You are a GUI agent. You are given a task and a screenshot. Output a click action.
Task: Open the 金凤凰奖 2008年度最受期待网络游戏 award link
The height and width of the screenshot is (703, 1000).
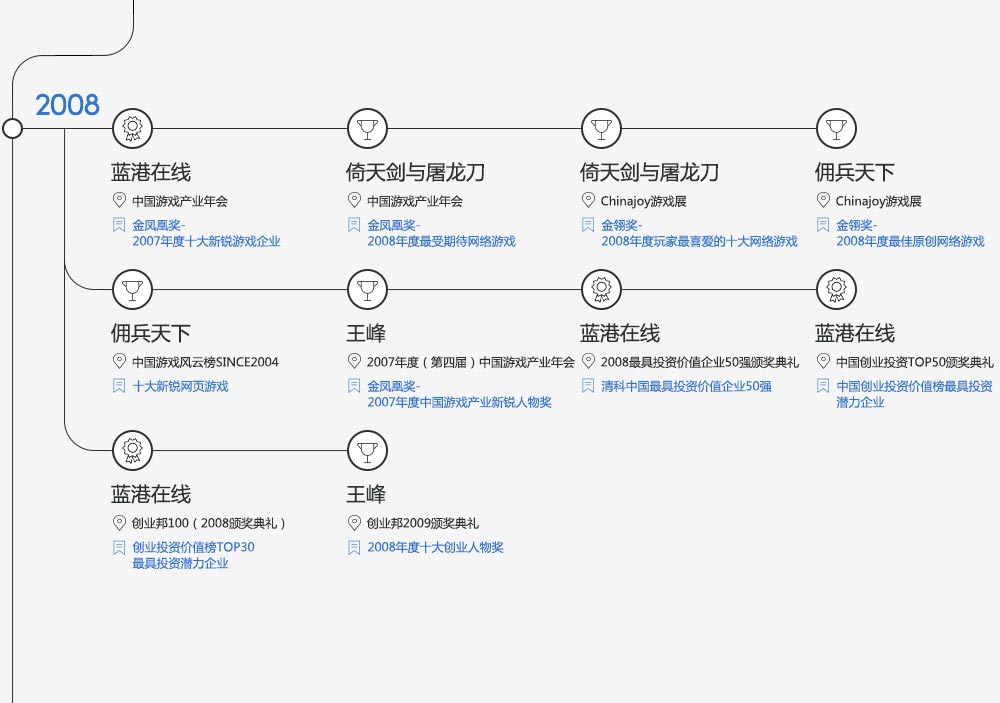point(441,233)
